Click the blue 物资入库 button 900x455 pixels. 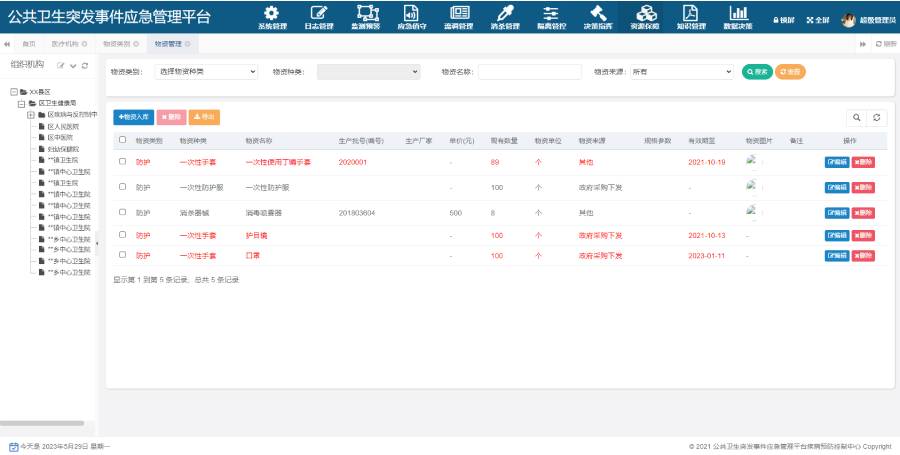click(134, 117)
